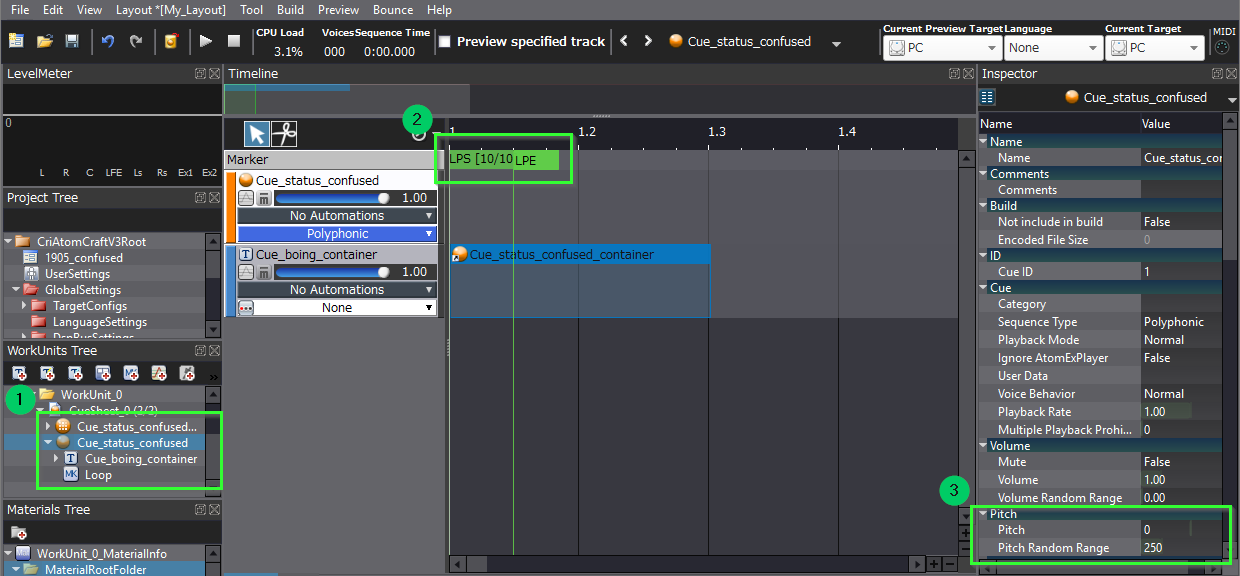Open the Language dropdown set to None

pos(1053,47)
